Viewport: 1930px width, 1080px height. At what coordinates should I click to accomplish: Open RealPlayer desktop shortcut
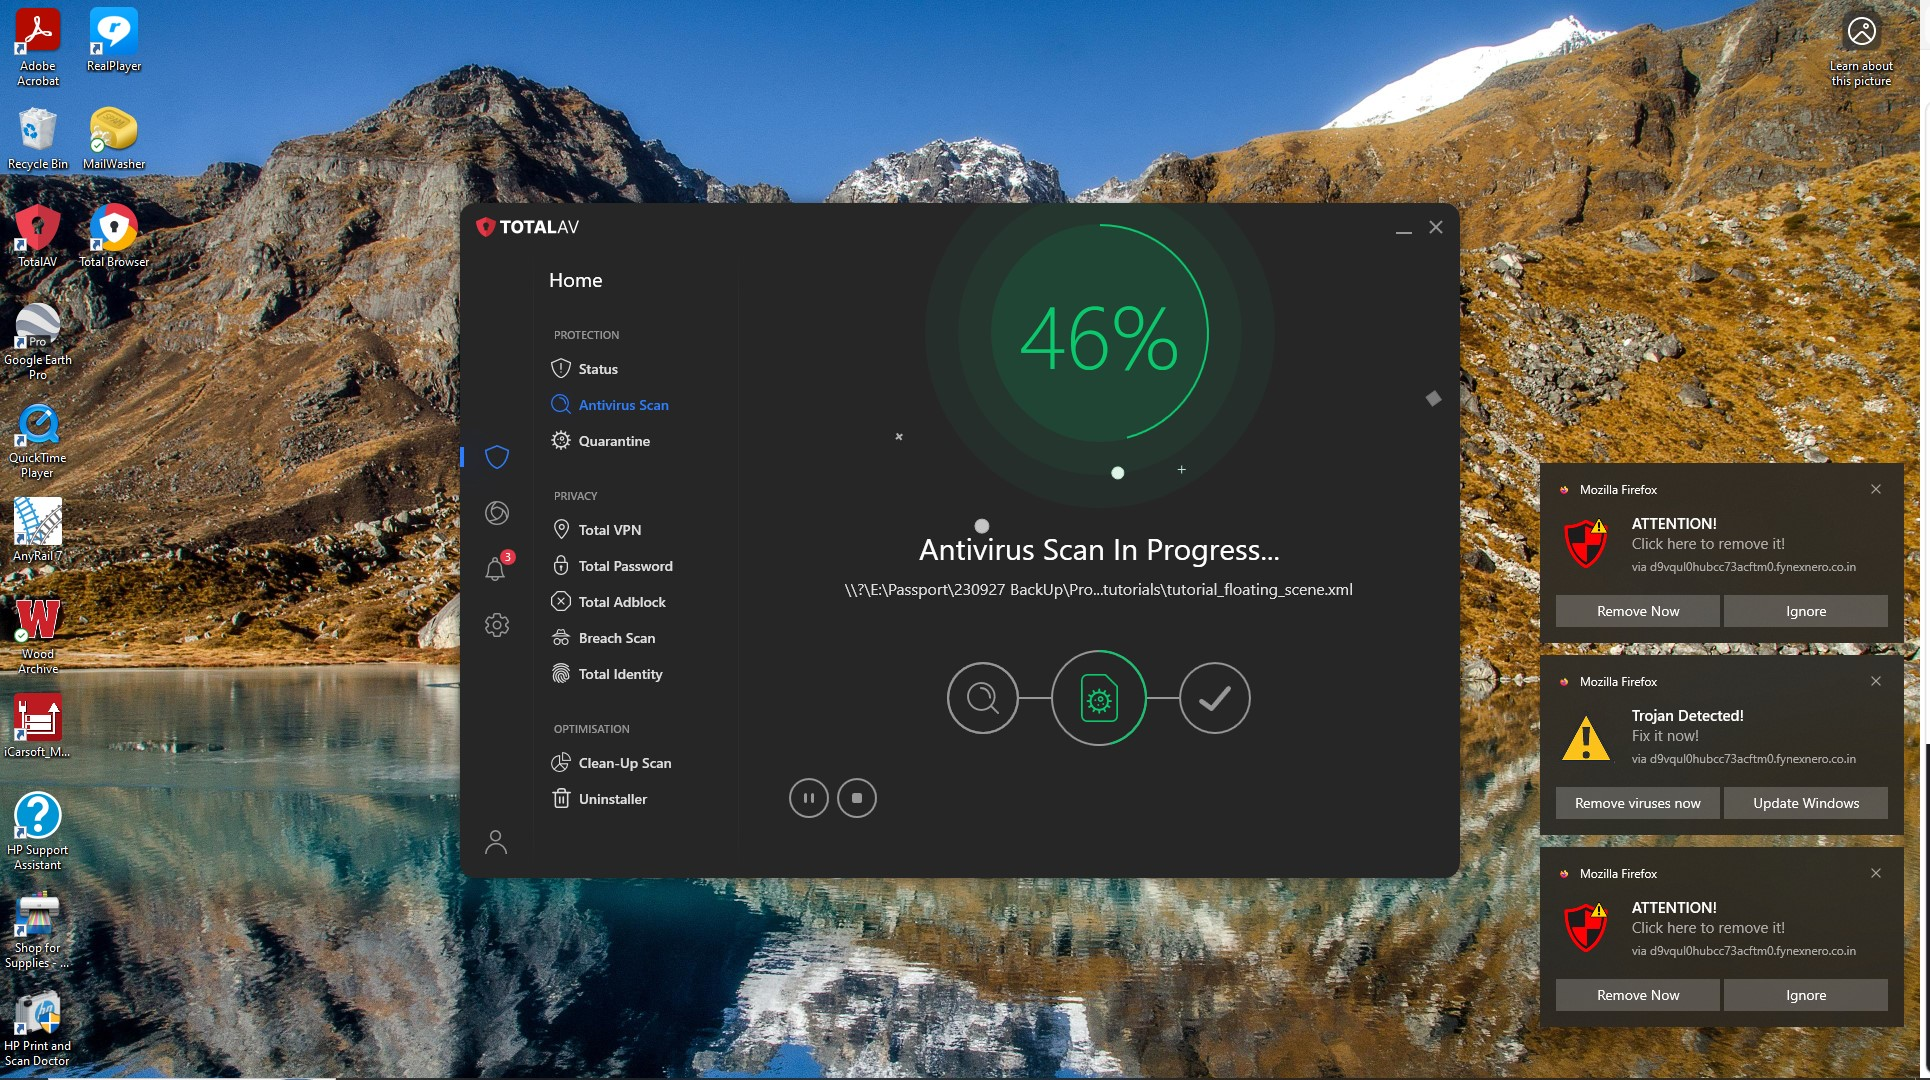(114, 41)
